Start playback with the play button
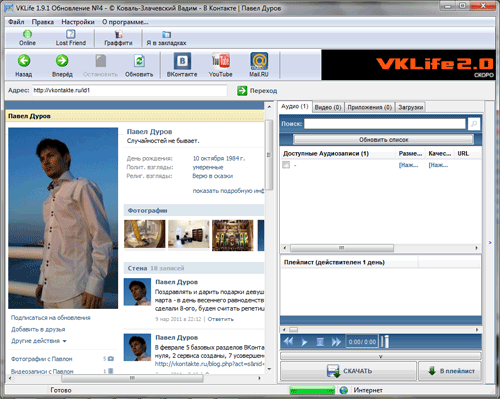This screenshot has width=500, height=399. point(304,342)
